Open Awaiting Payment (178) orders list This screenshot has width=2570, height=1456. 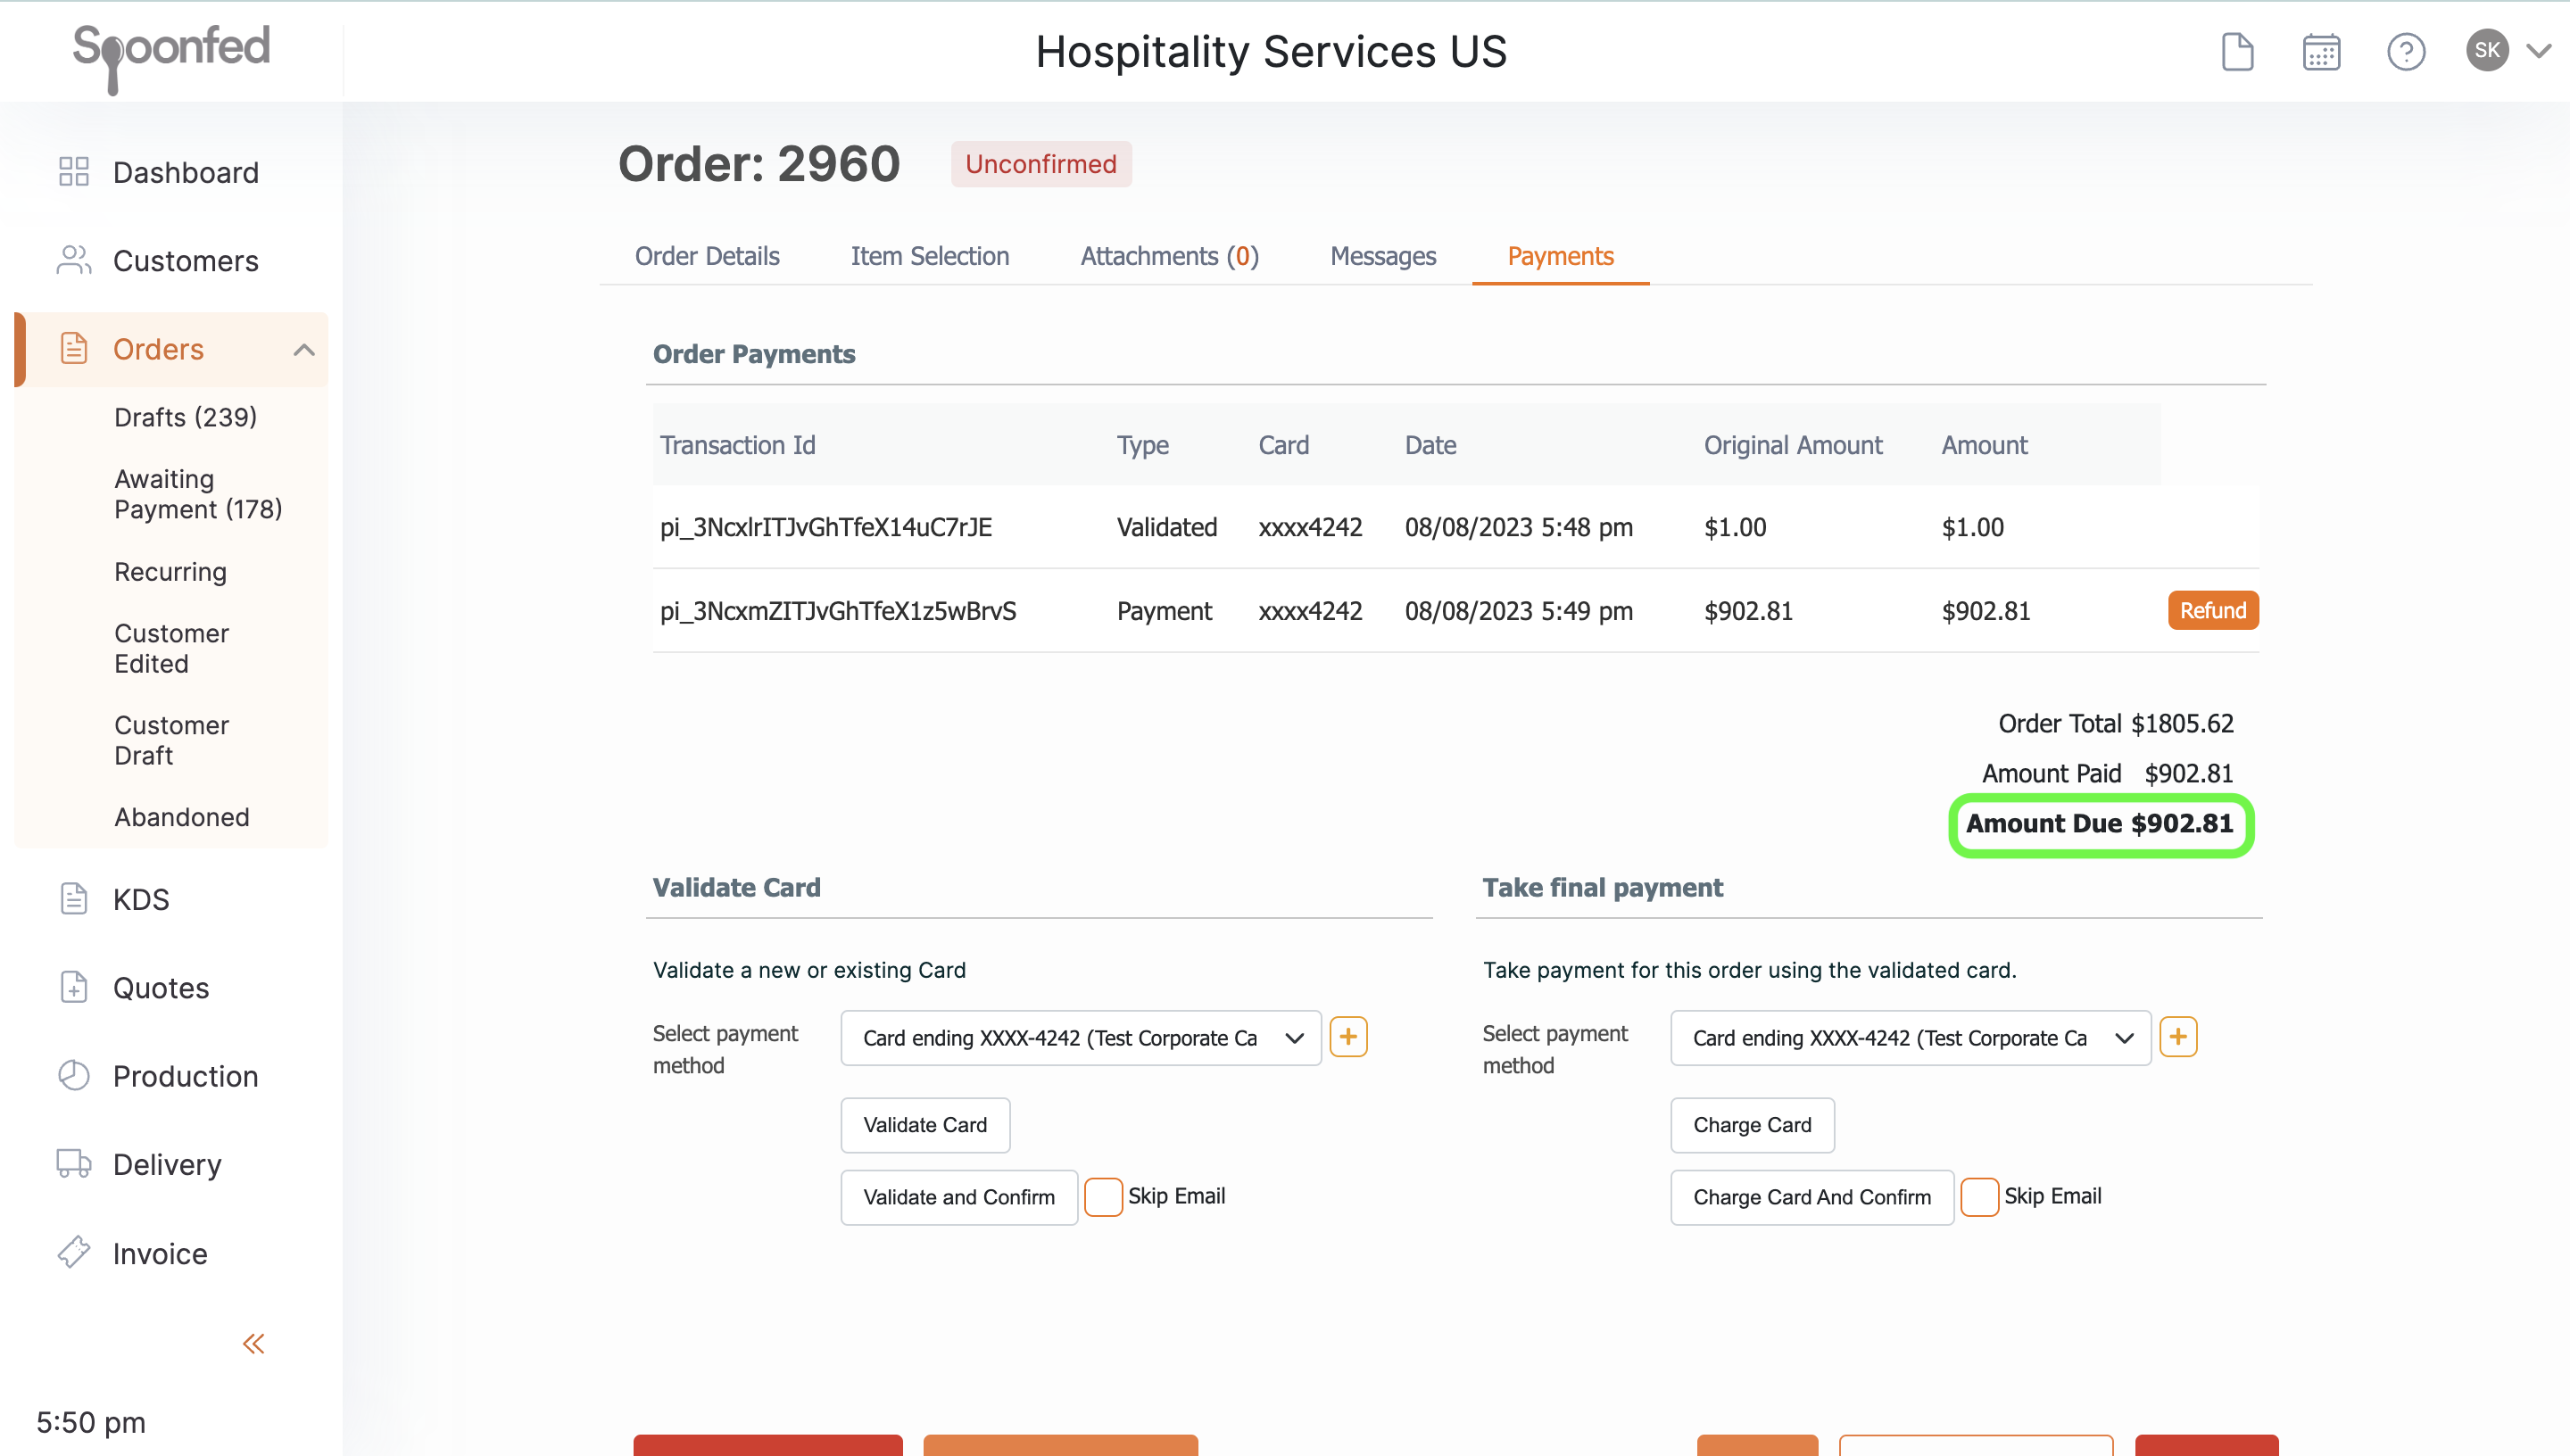point(198,494)
